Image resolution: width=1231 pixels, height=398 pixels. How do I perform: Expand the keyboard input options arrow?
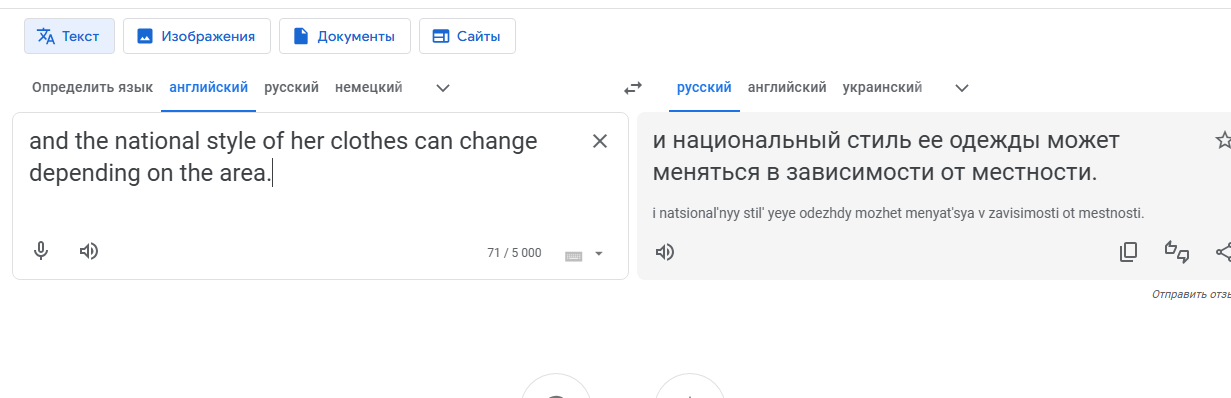pyautogui.click(x=599, y=254)
